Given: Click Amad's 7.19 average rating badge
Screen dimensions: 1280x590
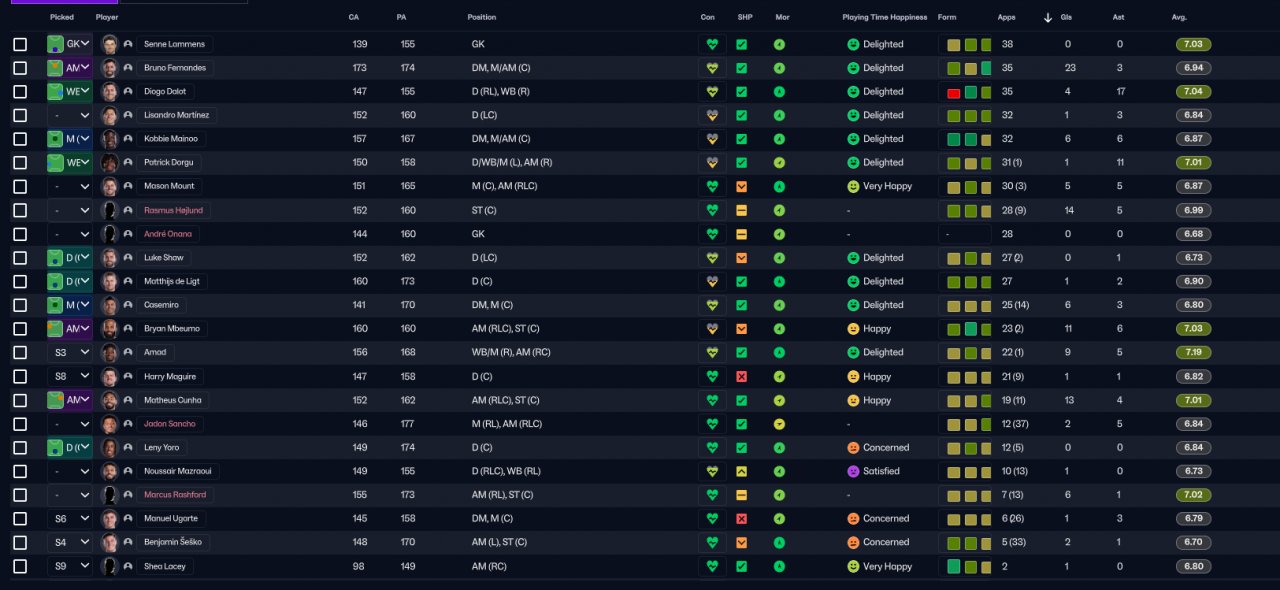Looking at the screenshot, I should pyautogui.click(x=1193, y=352).
